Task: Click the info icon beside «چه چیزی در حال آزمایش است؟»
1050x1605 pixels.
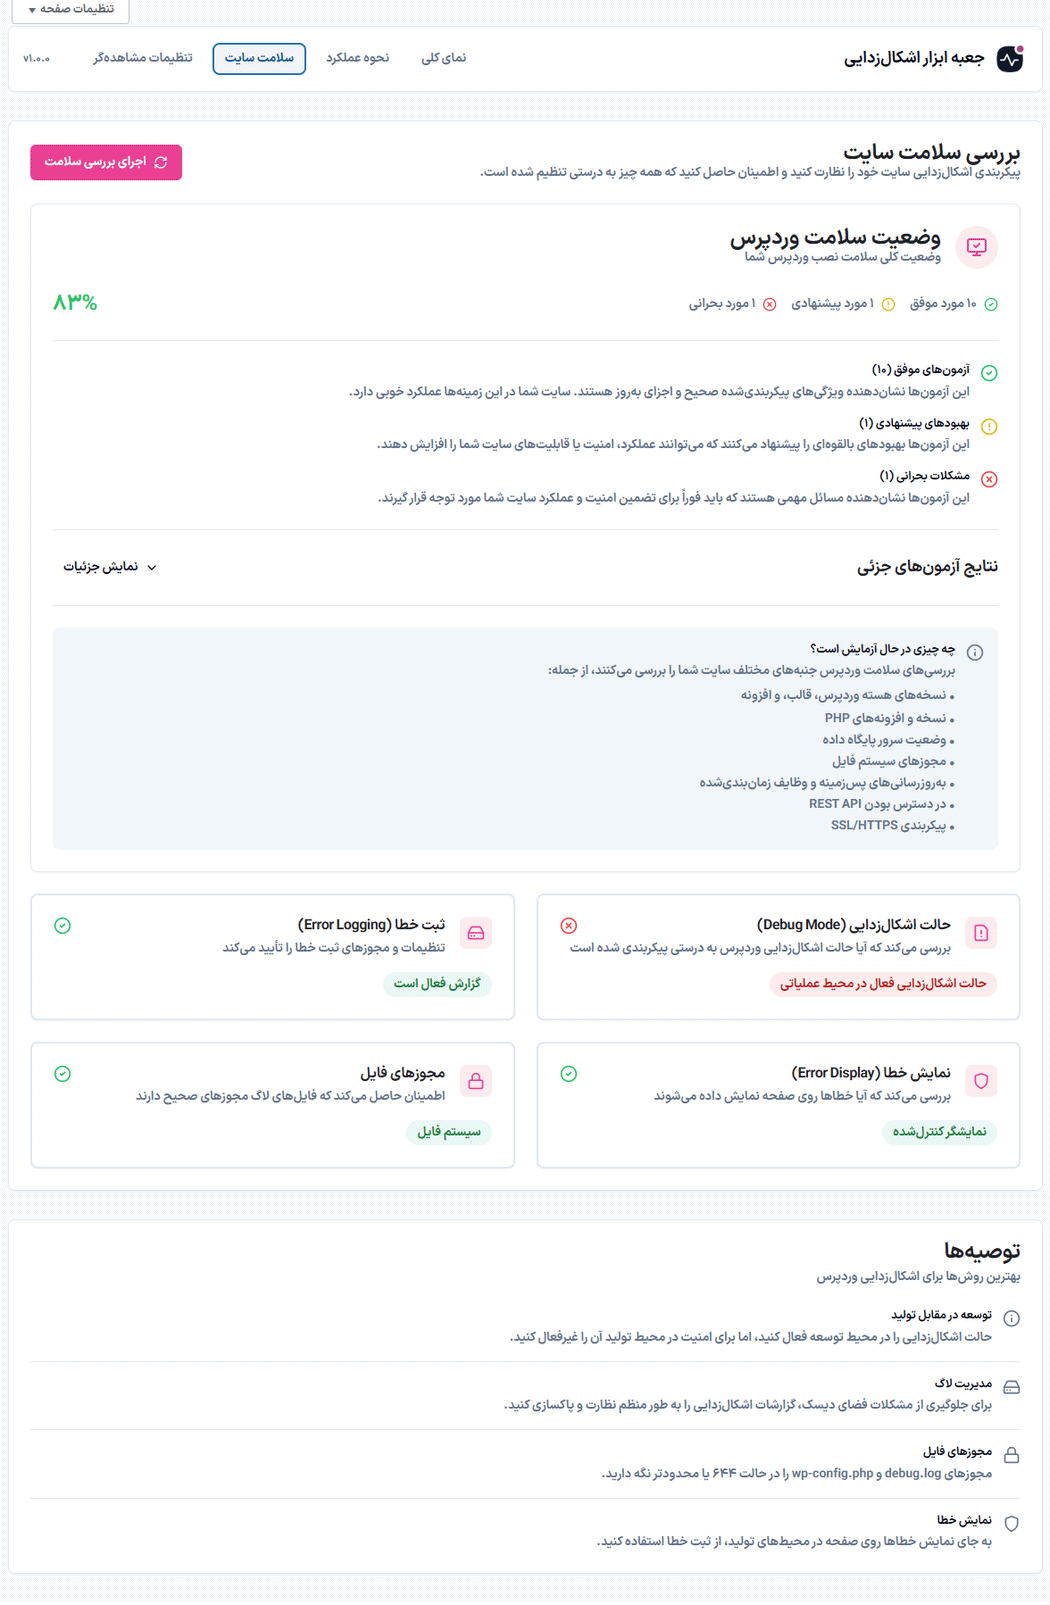Action: [975, 652]
